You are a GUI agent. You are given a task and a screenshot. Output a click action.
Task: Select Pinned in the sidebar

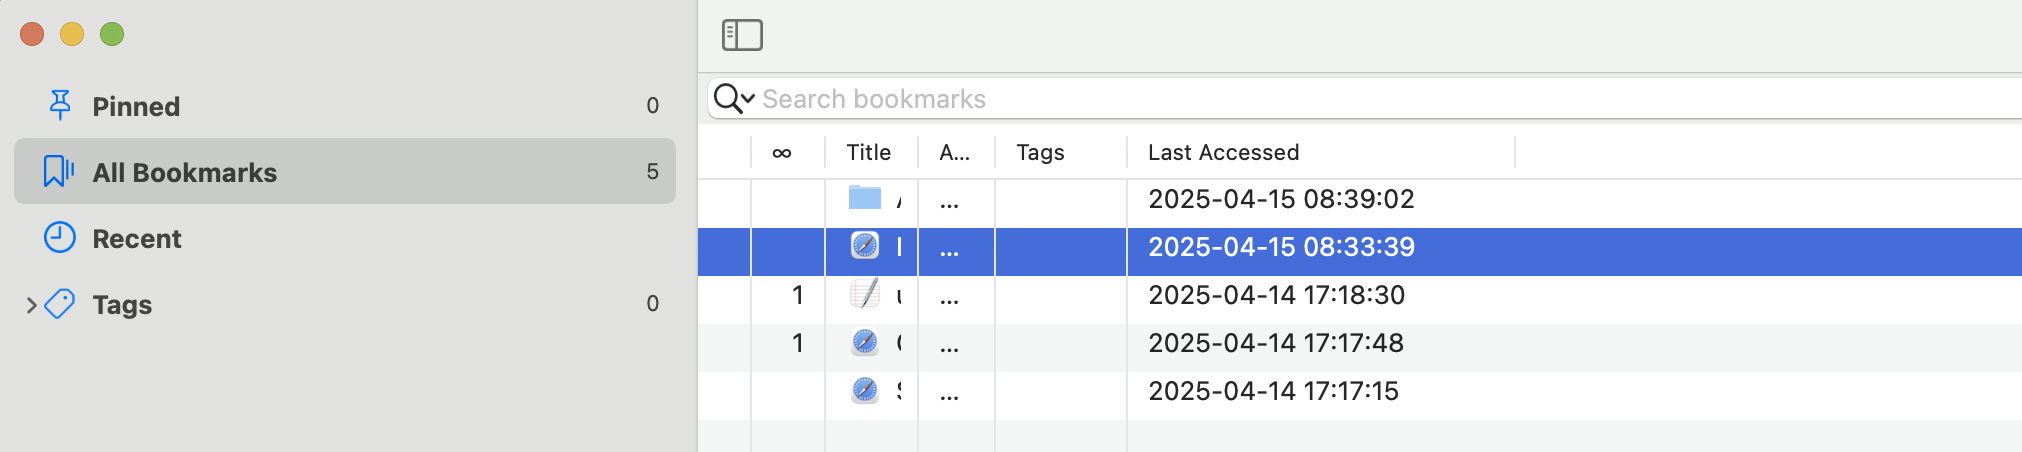[x=136, y=106]
